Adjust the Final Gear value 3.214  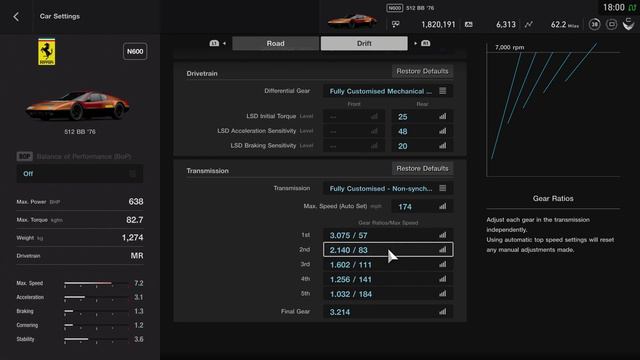[x=388, y=312]
